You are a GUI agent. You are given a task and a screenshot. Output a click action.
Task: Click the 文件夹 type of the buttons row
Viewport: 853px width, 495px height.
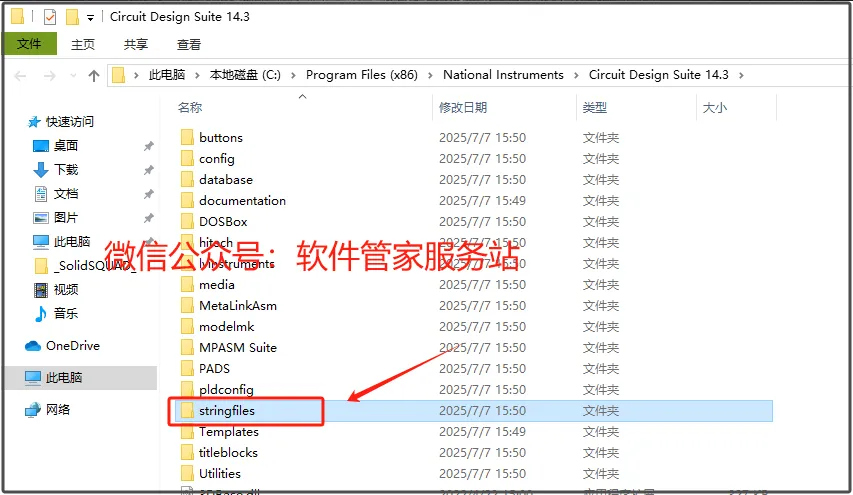601,138
